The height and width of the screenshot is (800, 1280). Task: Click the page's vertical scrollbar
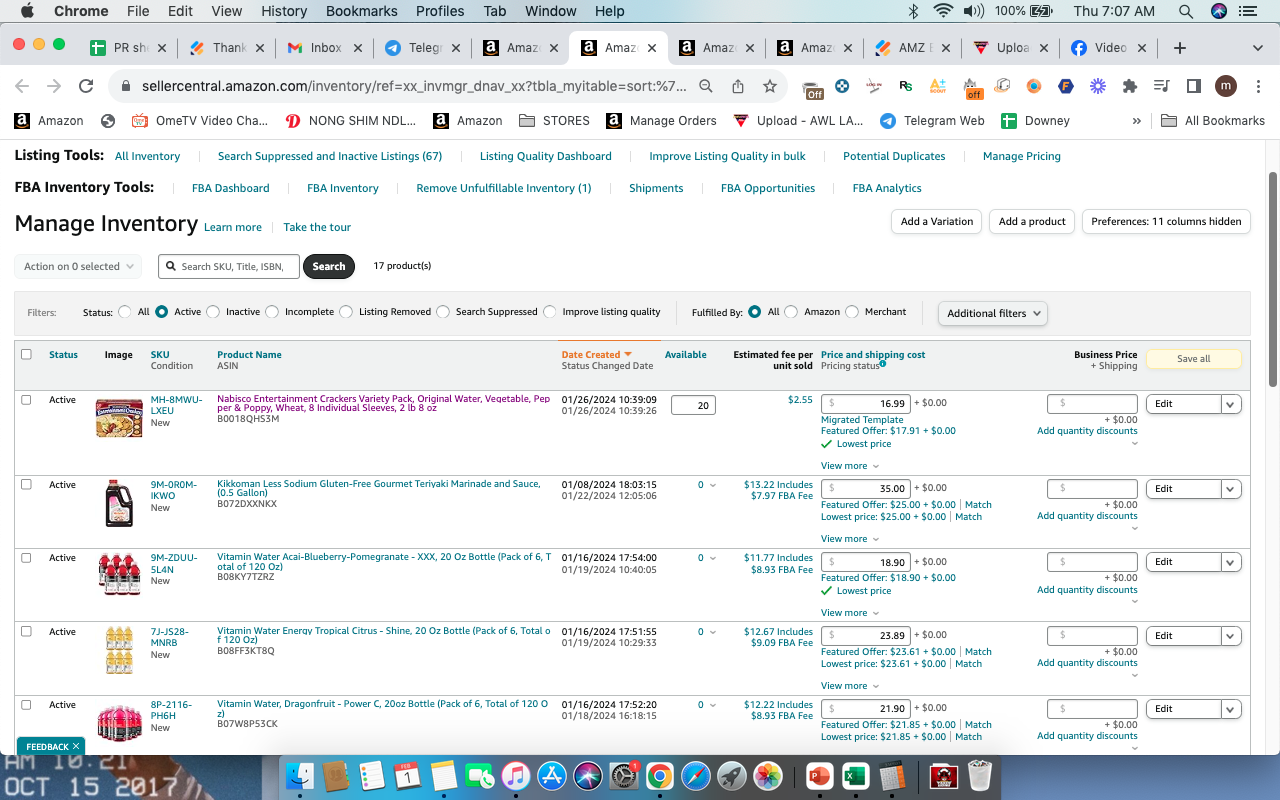[x=1273, y=280]
